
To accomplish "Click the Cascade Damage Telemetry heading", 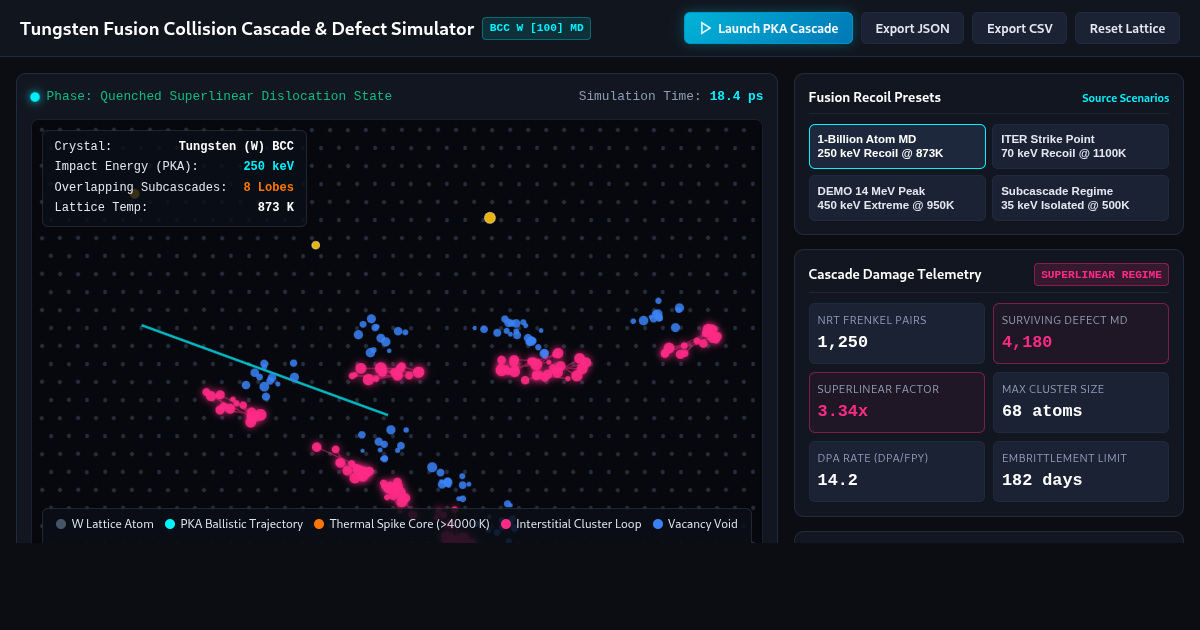I will pyautogui.click(x=895, y=274).
